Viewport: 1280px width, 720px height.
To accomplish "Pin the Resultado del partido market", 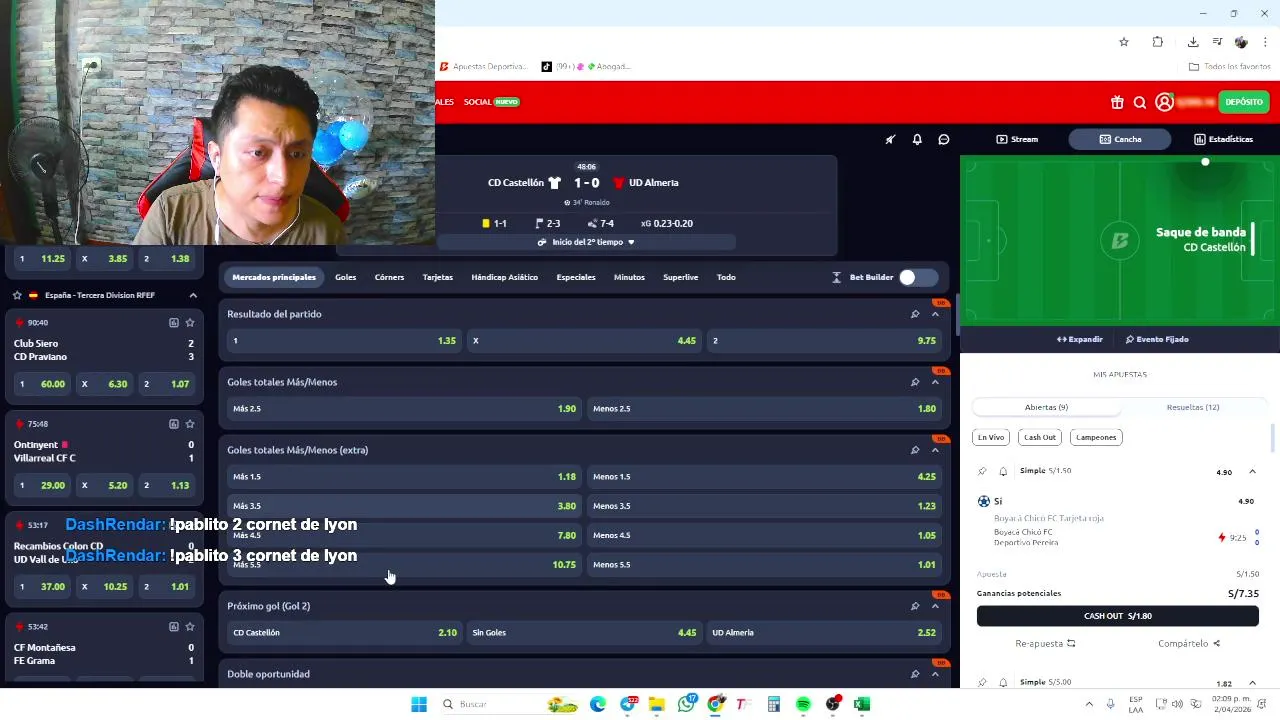I will [915, 314].
